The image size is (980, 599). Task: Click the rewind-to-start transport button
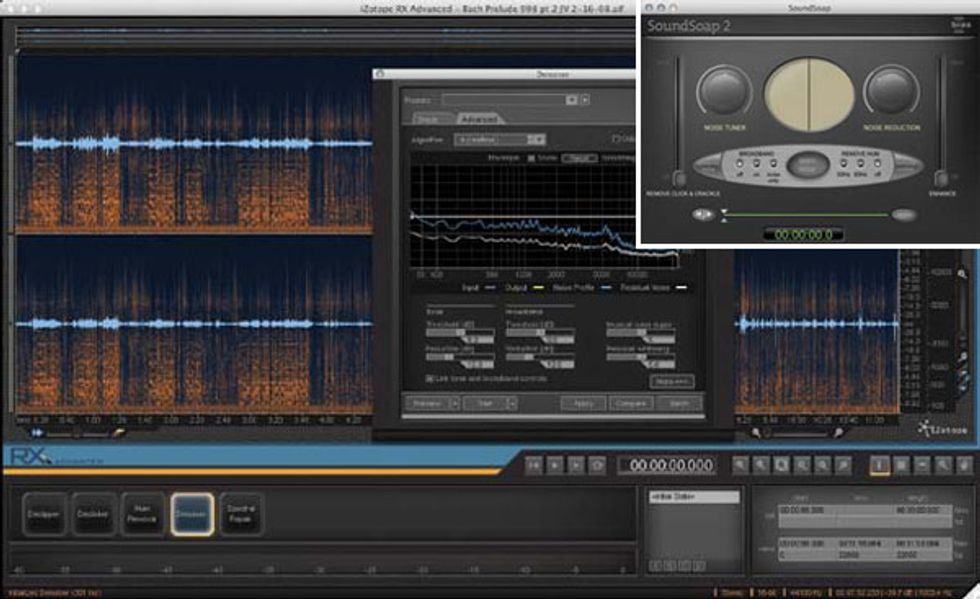[533, 465]
